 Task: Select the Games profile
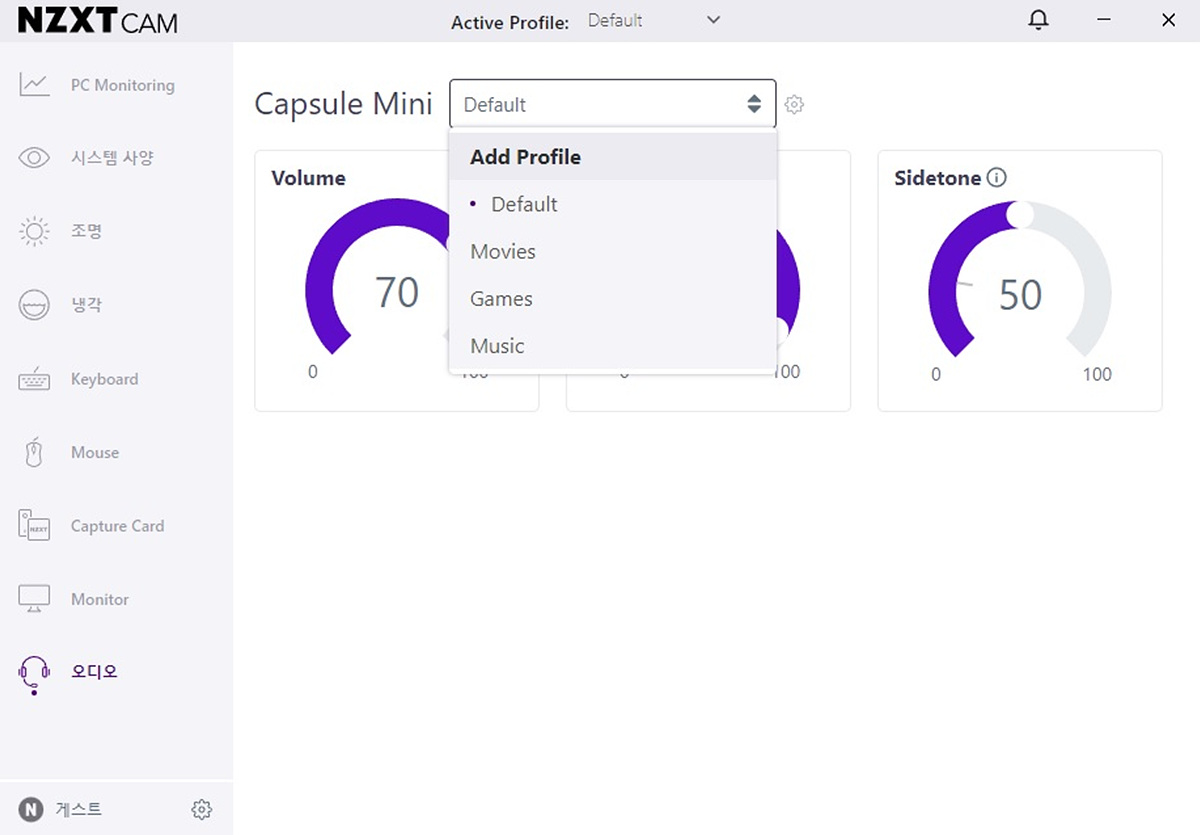tap(613, 298)
